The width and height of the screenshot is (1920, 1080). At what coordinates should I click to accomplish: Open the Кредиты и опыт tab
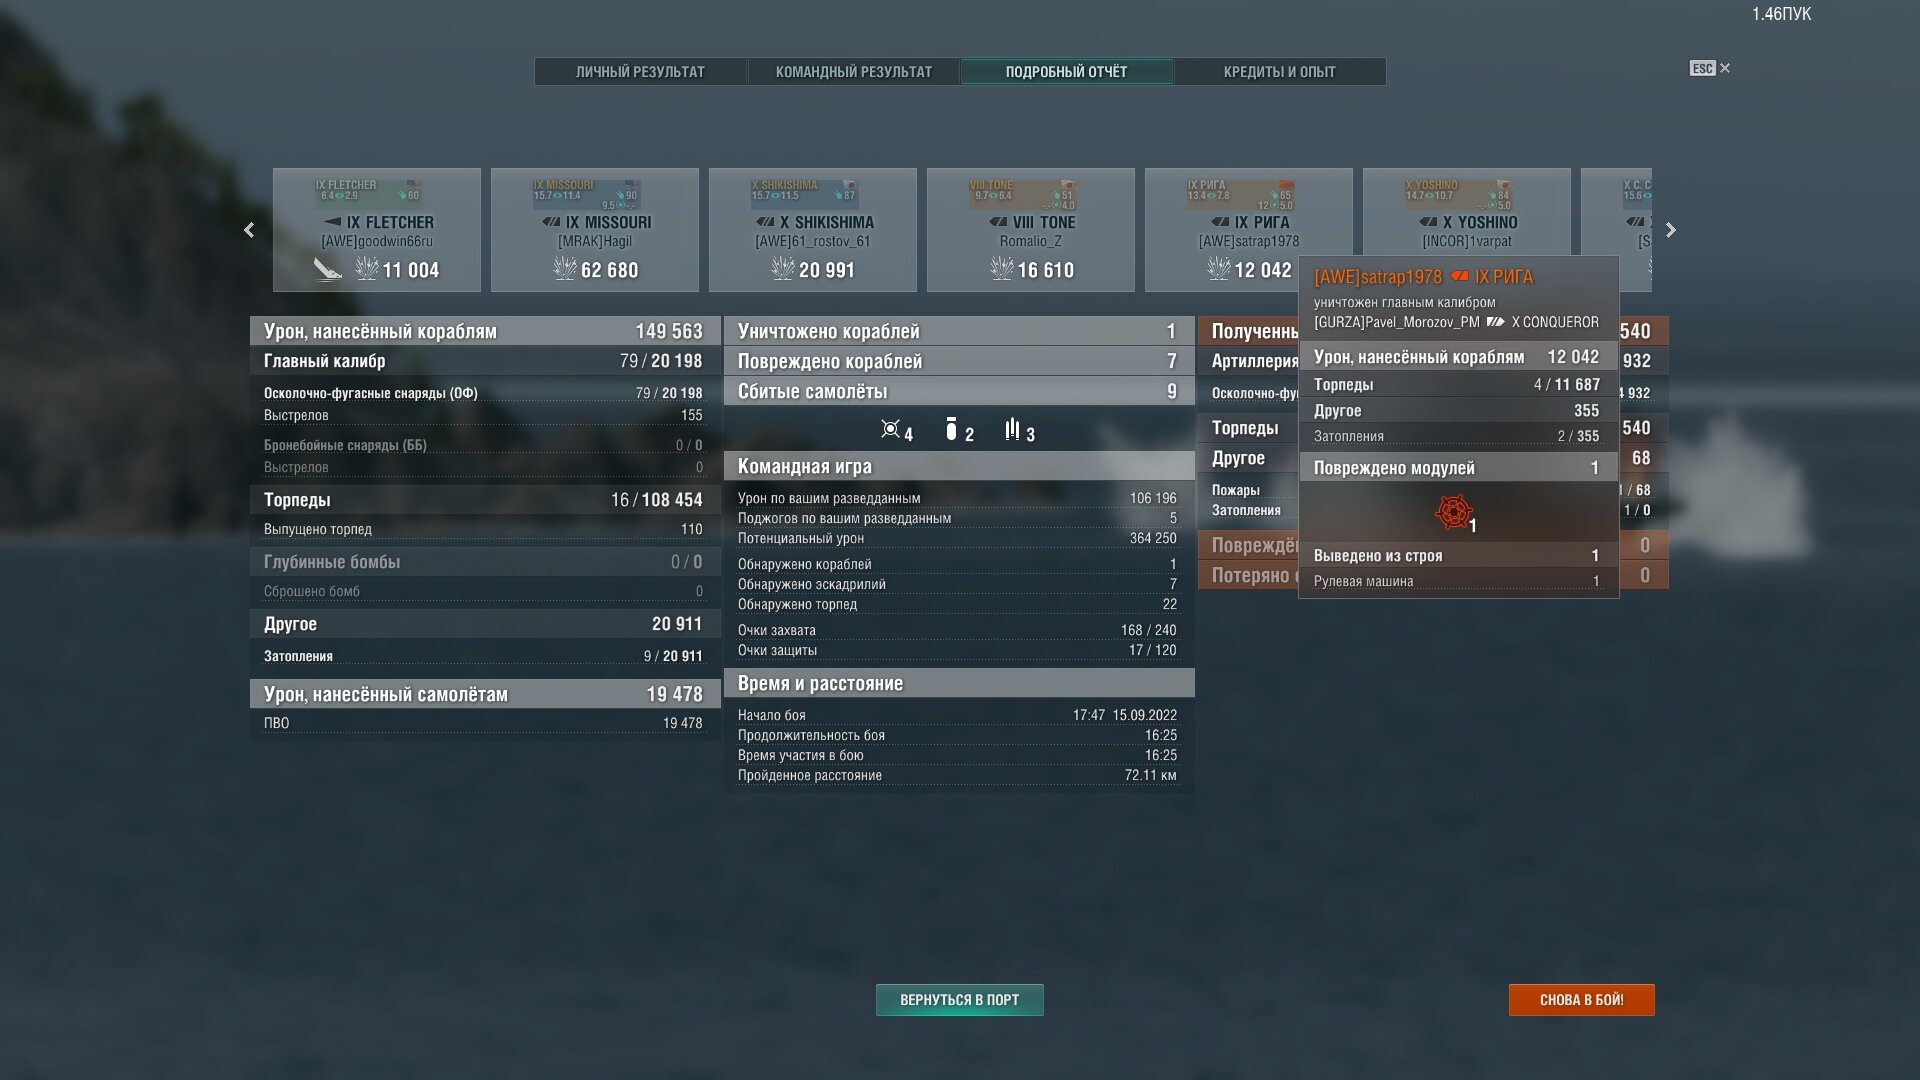pos(1279,72)
